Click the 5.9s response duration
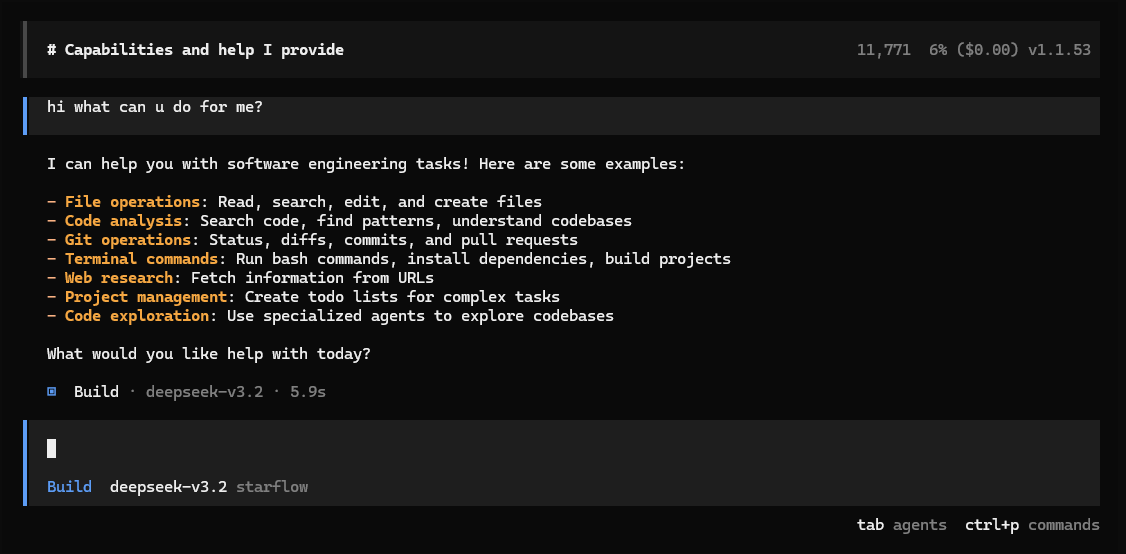The height and width of the screenshot is (554, 1126). click(x=308, y=392)
